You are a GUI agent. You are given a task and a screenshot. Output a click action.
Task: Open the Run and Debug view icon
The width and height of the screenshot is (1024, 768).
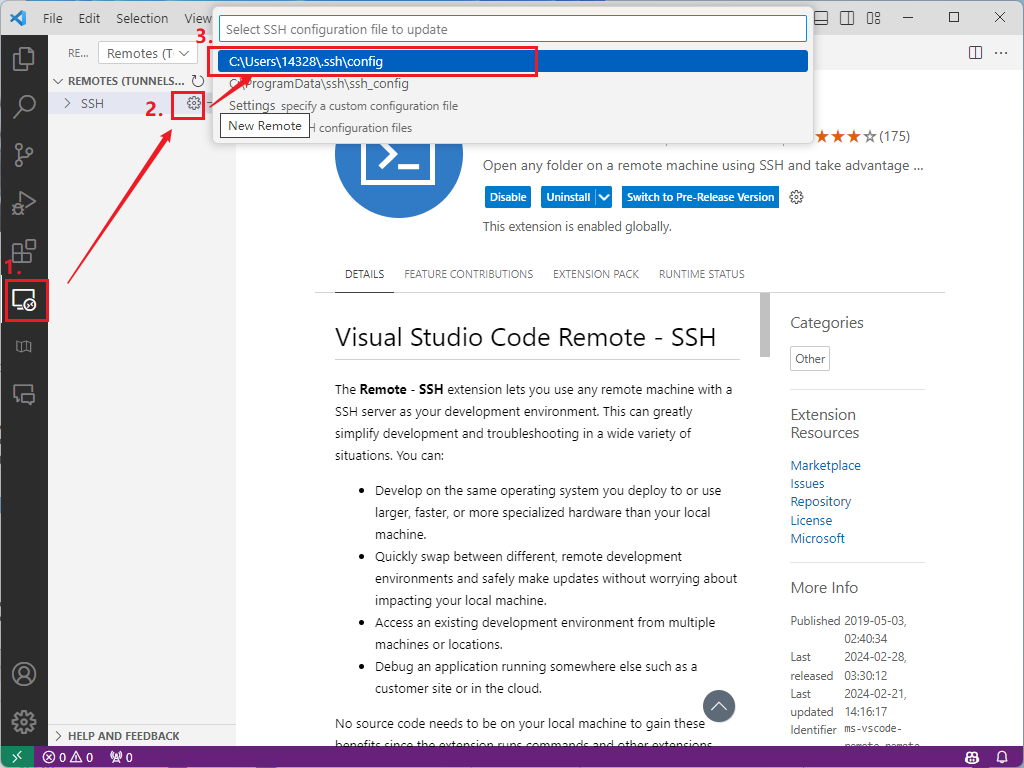[x=24, y=203]
